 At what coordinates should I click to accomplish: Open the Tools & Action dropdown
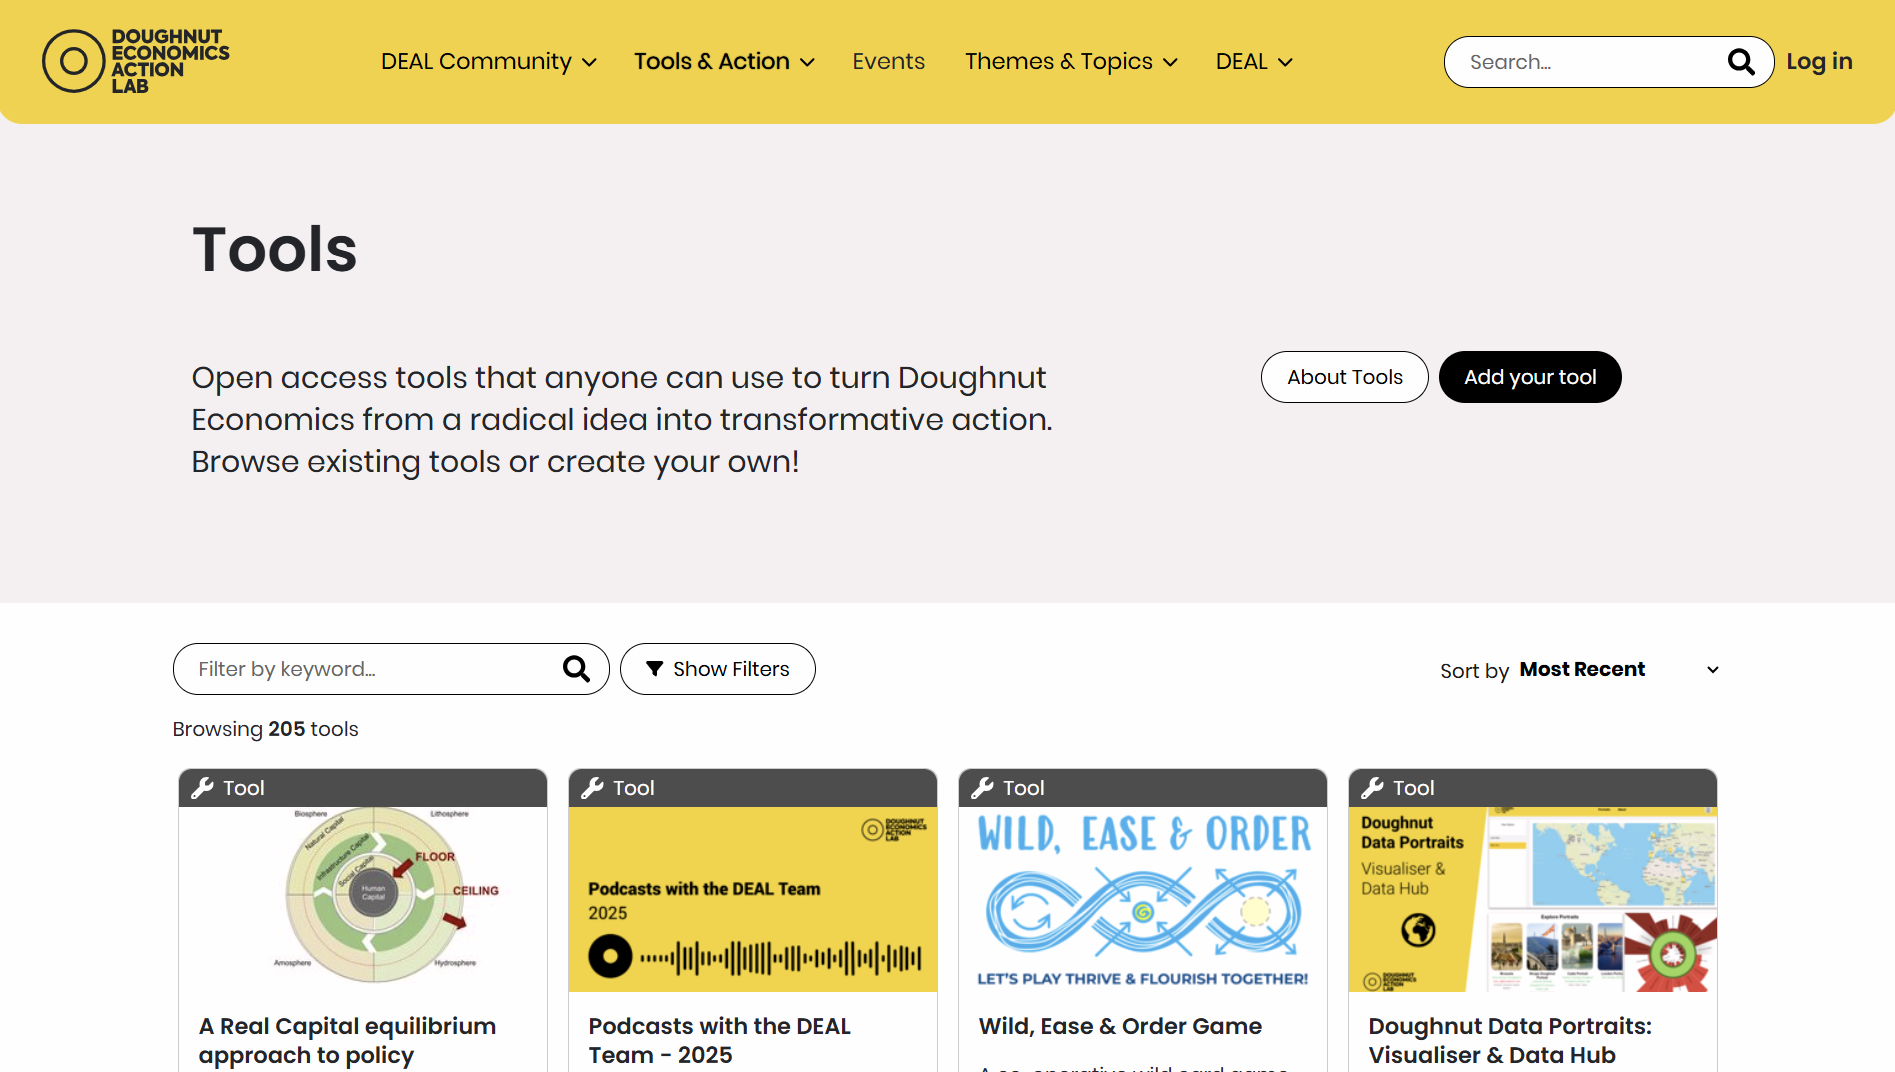pos(724,62)
